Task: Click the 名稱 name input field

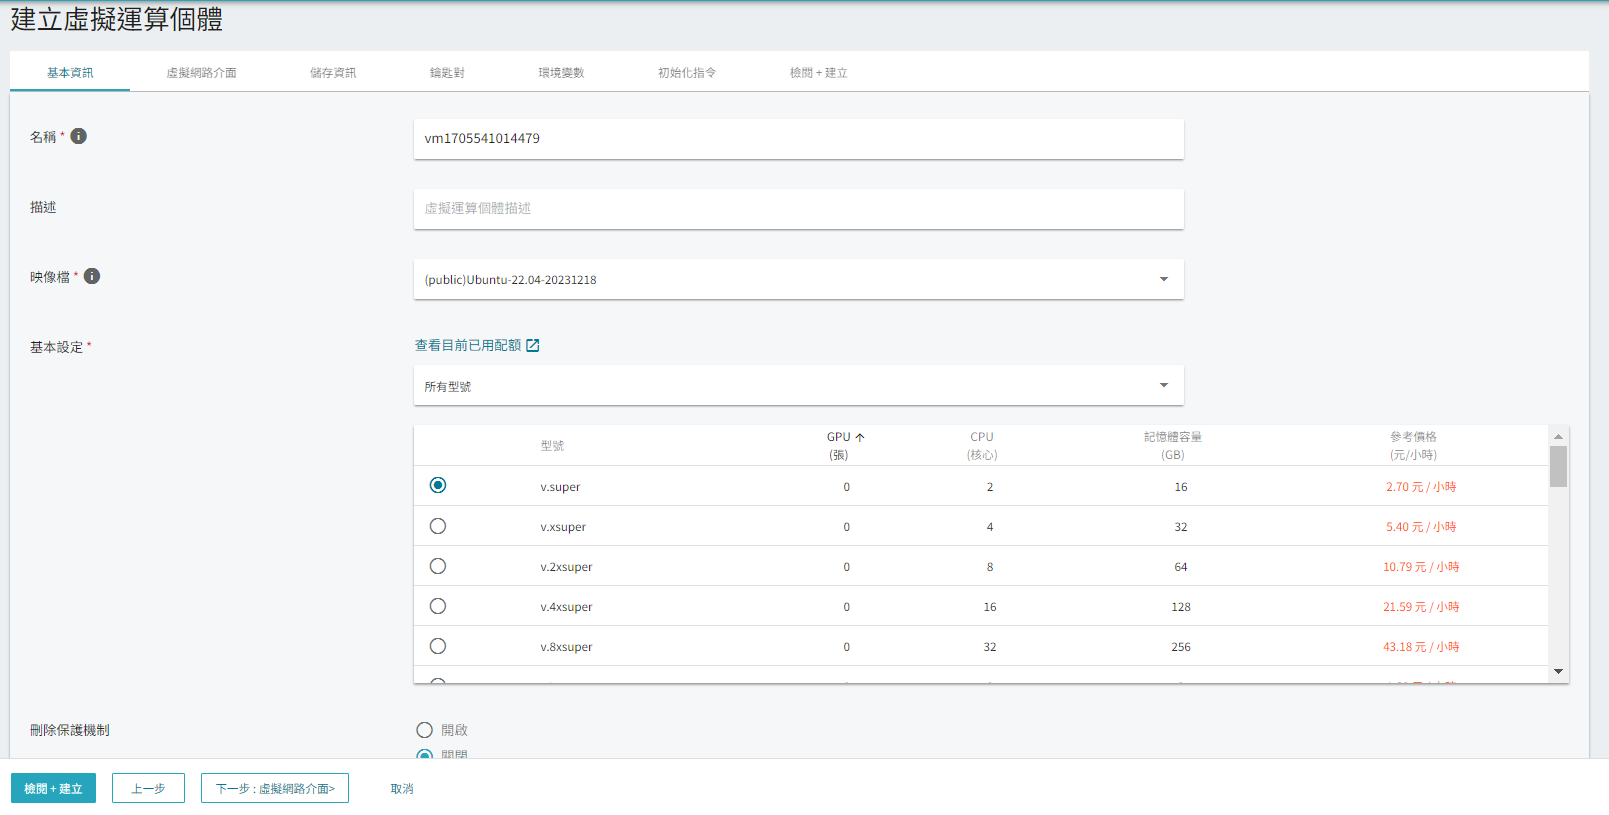Action: point(799,139)
